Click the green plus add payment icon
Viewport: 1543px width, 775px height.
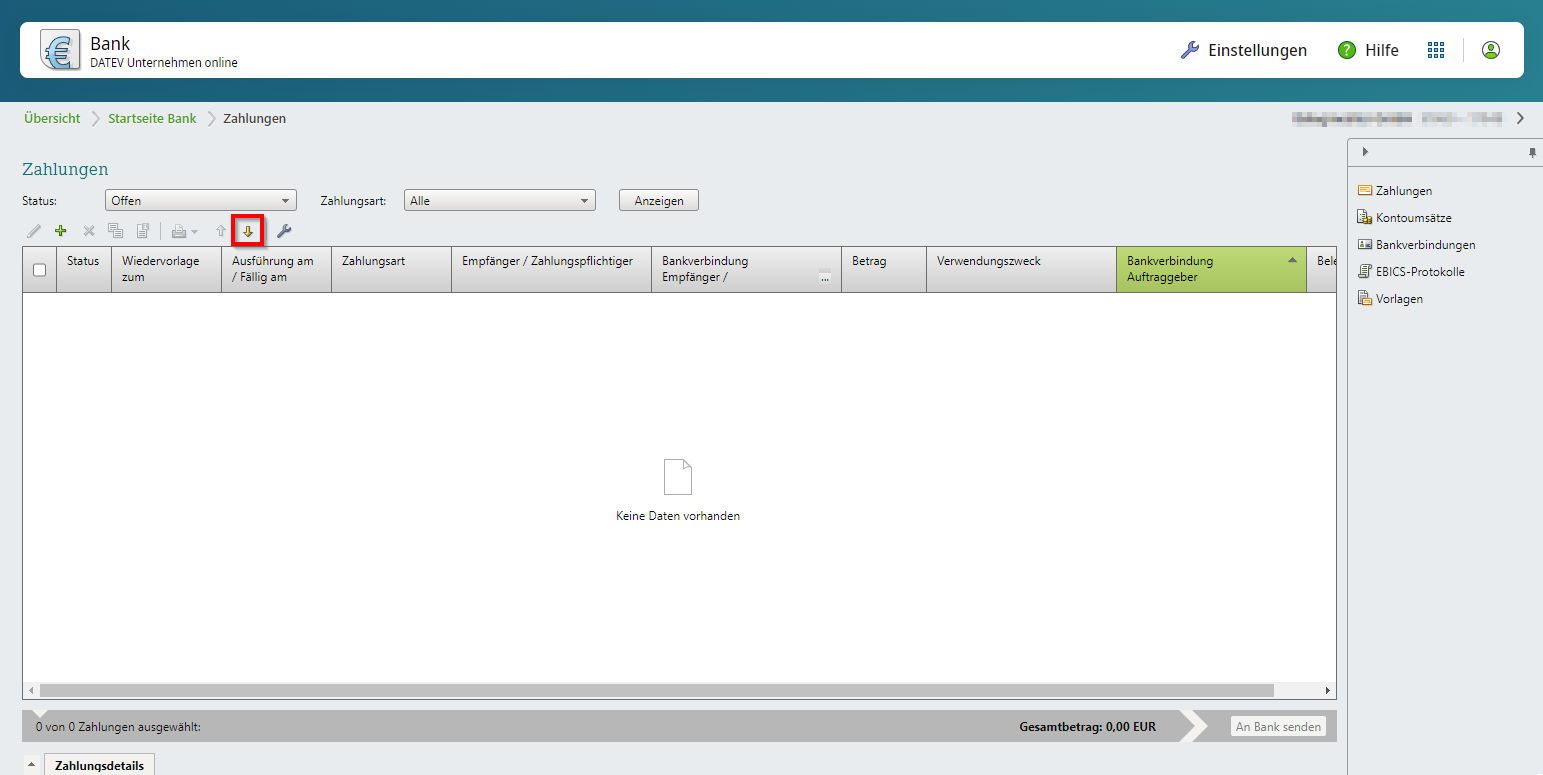click(61, 231)
